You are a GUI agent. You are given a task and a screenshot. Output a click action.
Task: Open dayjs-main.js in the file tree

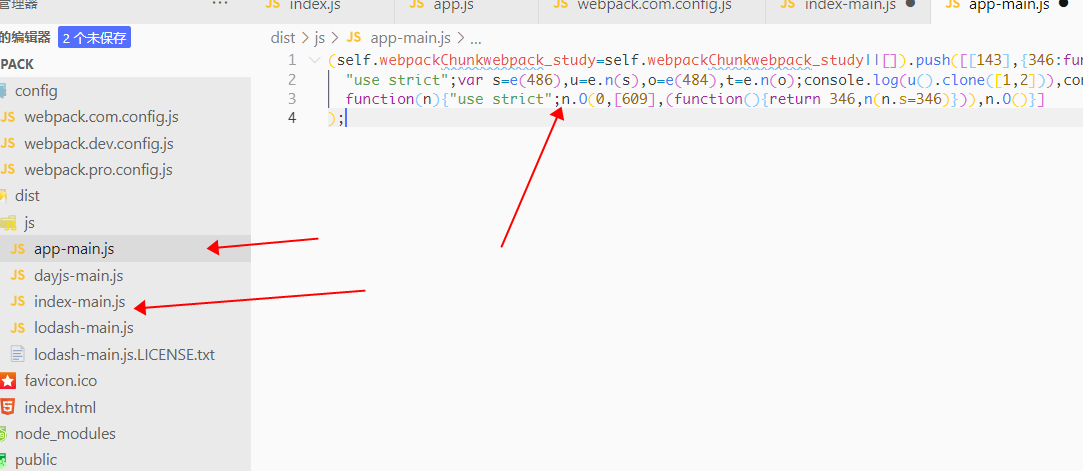point(125,276)
